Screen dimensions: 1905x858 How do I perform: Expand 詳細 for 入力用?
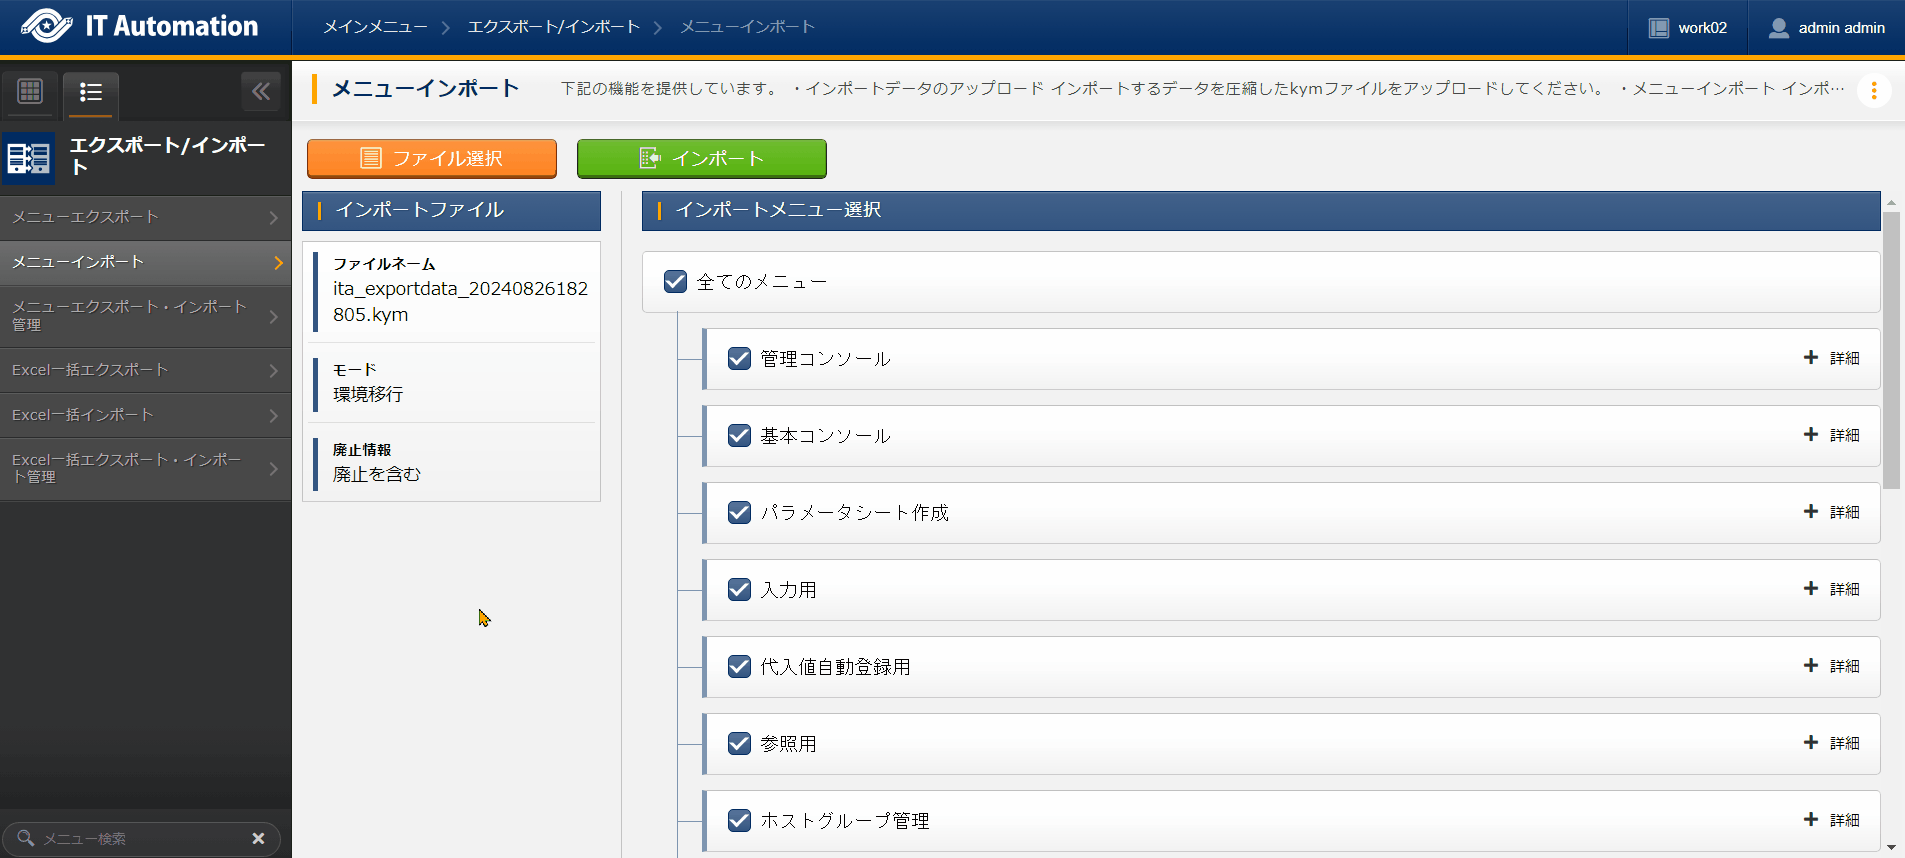pyautogui.click(x=1832, y=589)
